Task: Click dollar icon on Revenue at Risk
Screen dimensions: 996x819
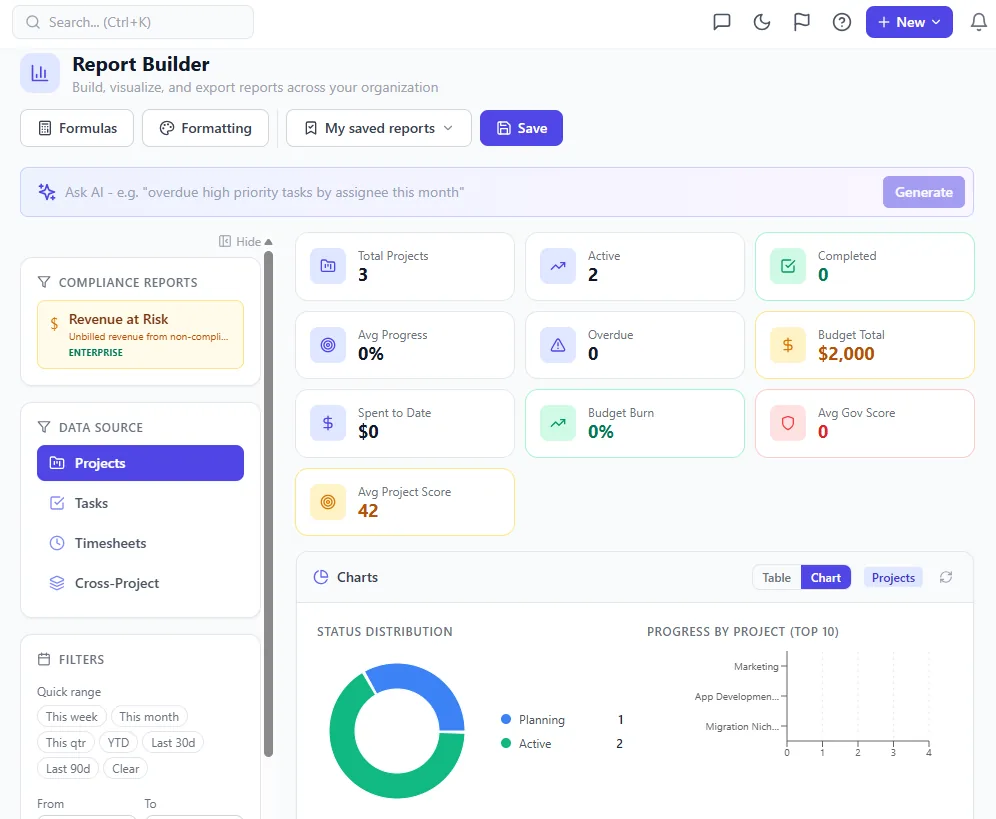Action: [x=54, y=323]
